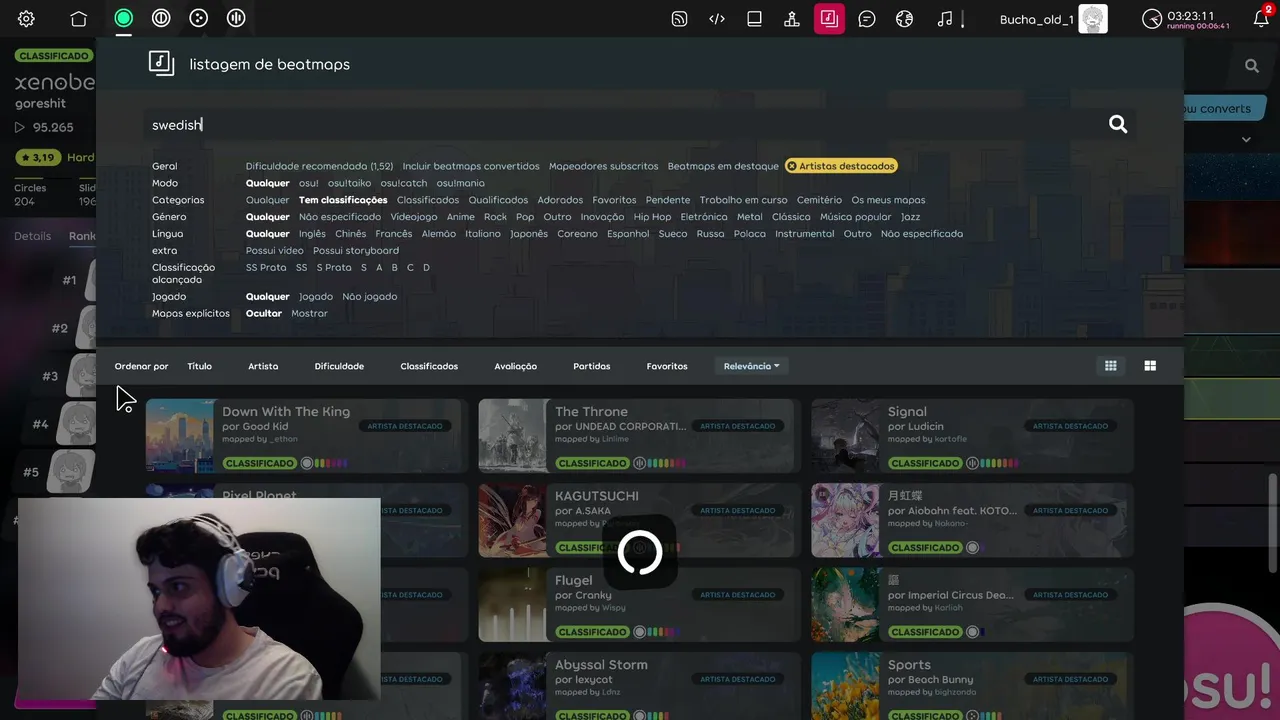Open the chat bubble icon
The width and height of the screenshot is (1280, 720).
[x=867, y=18]
